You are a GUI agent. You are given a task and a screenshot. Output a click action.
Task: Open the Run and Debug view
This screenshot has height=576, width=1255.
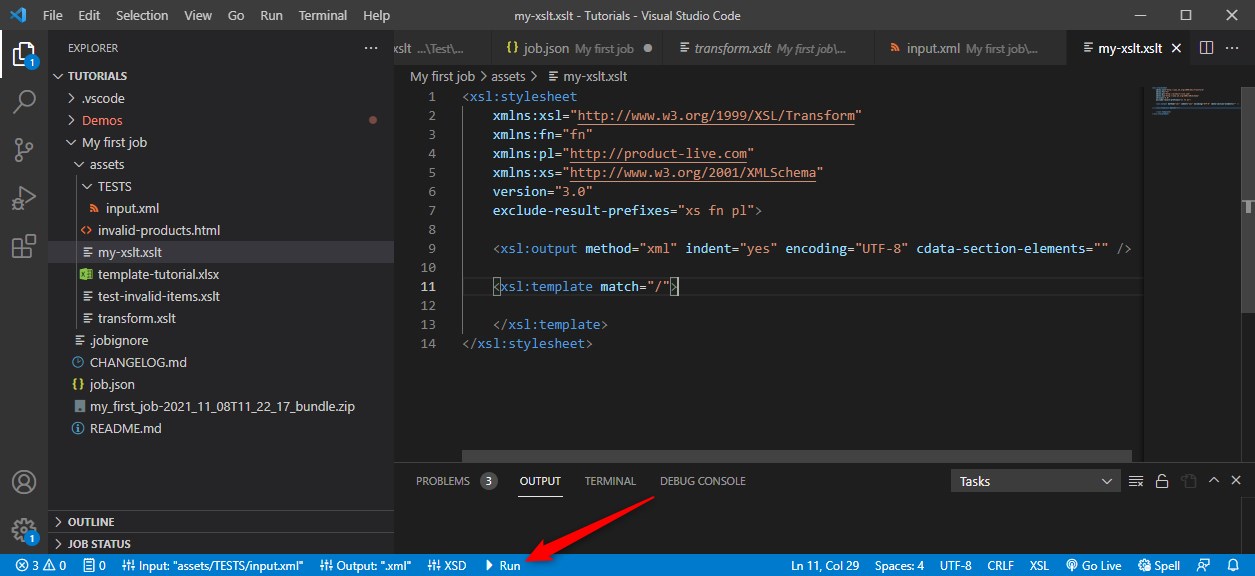(24, 198)
